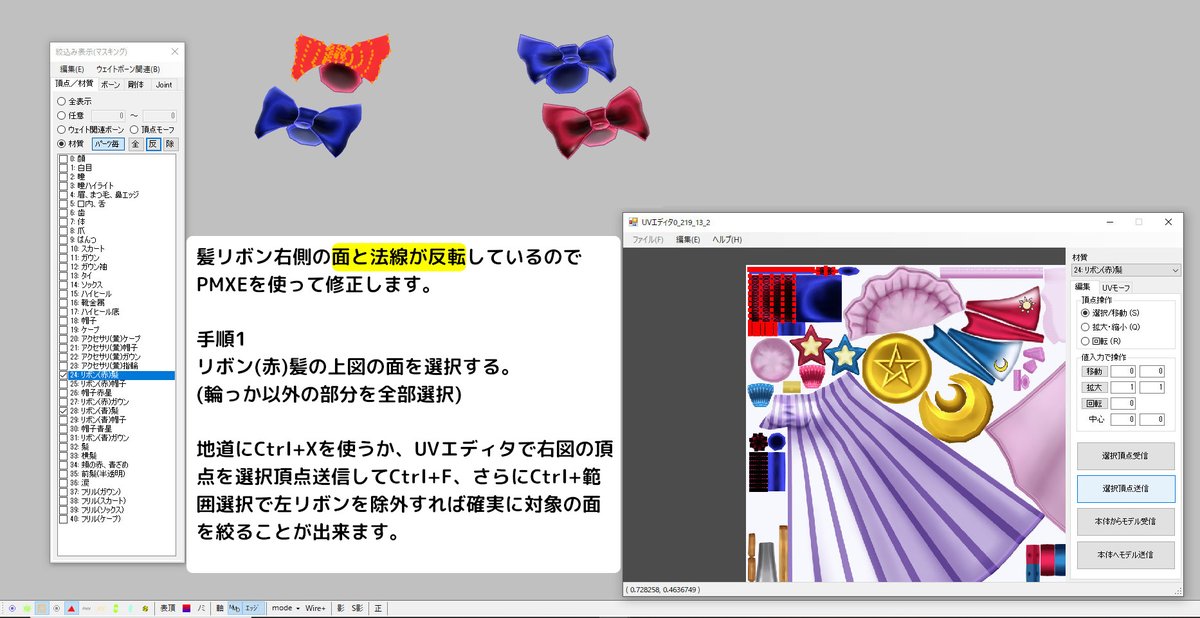This screenshot has width=1200, height=618.
Task: Toggle the S影 self-shadow button
Action: (x=357, y=608)
